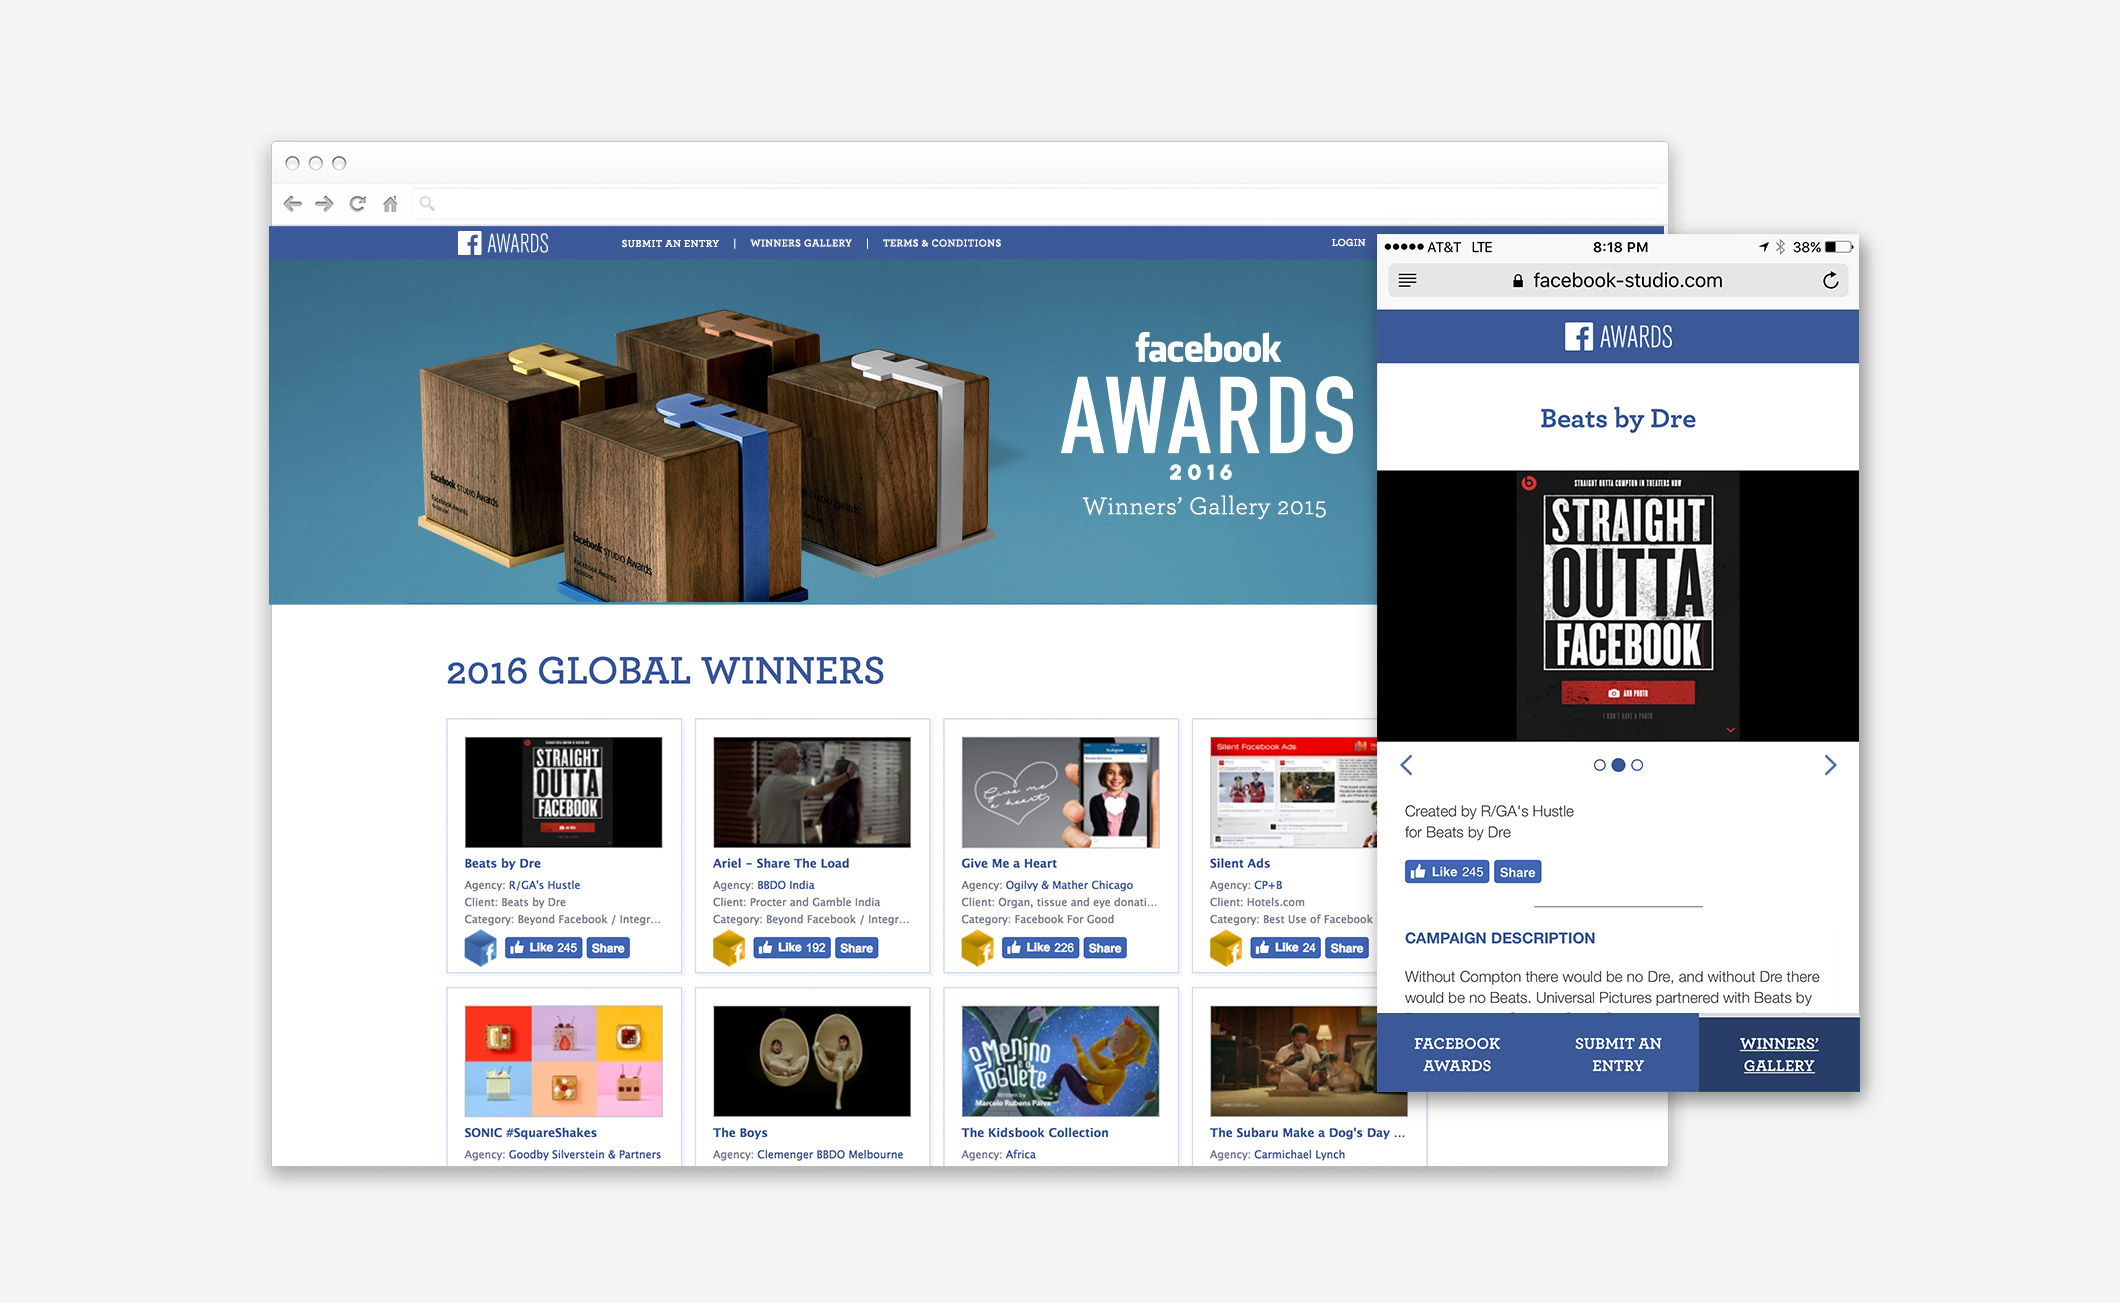The image size is (2120, 1303).
Task: Click the Beats by Dre card title
Action: [x=502, y=863]
